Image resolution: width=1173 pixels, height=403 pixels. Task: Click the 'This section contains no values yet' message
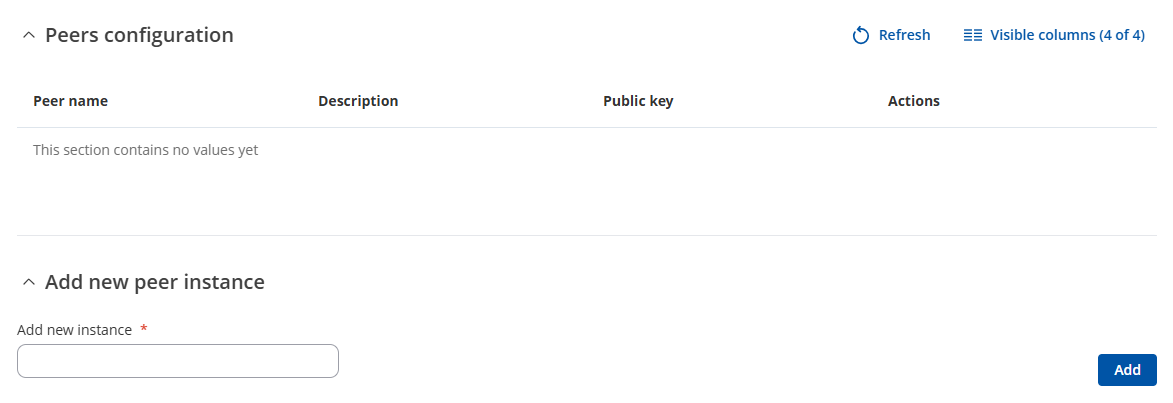[x=146, y=150]
